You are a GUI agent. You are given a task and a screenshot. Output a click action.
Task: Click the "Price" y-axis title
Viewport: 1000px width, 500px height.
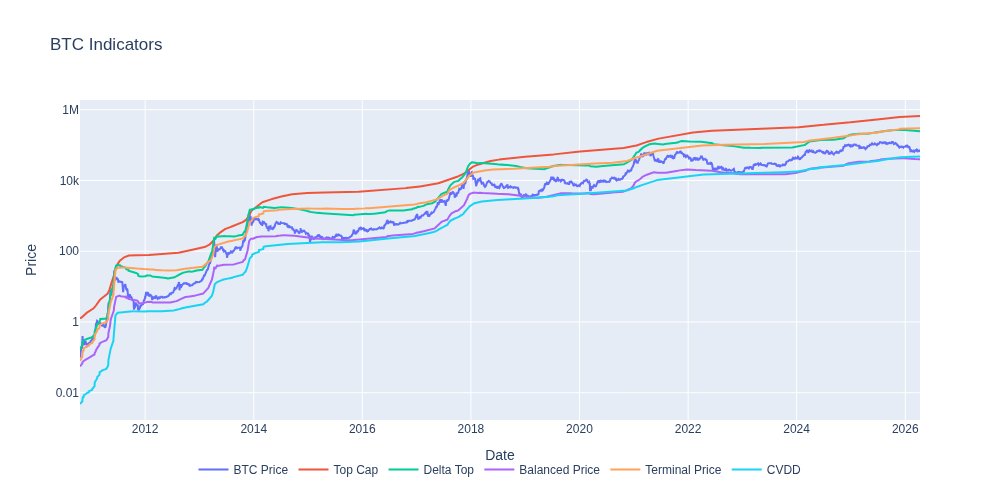tap(31, 260)
